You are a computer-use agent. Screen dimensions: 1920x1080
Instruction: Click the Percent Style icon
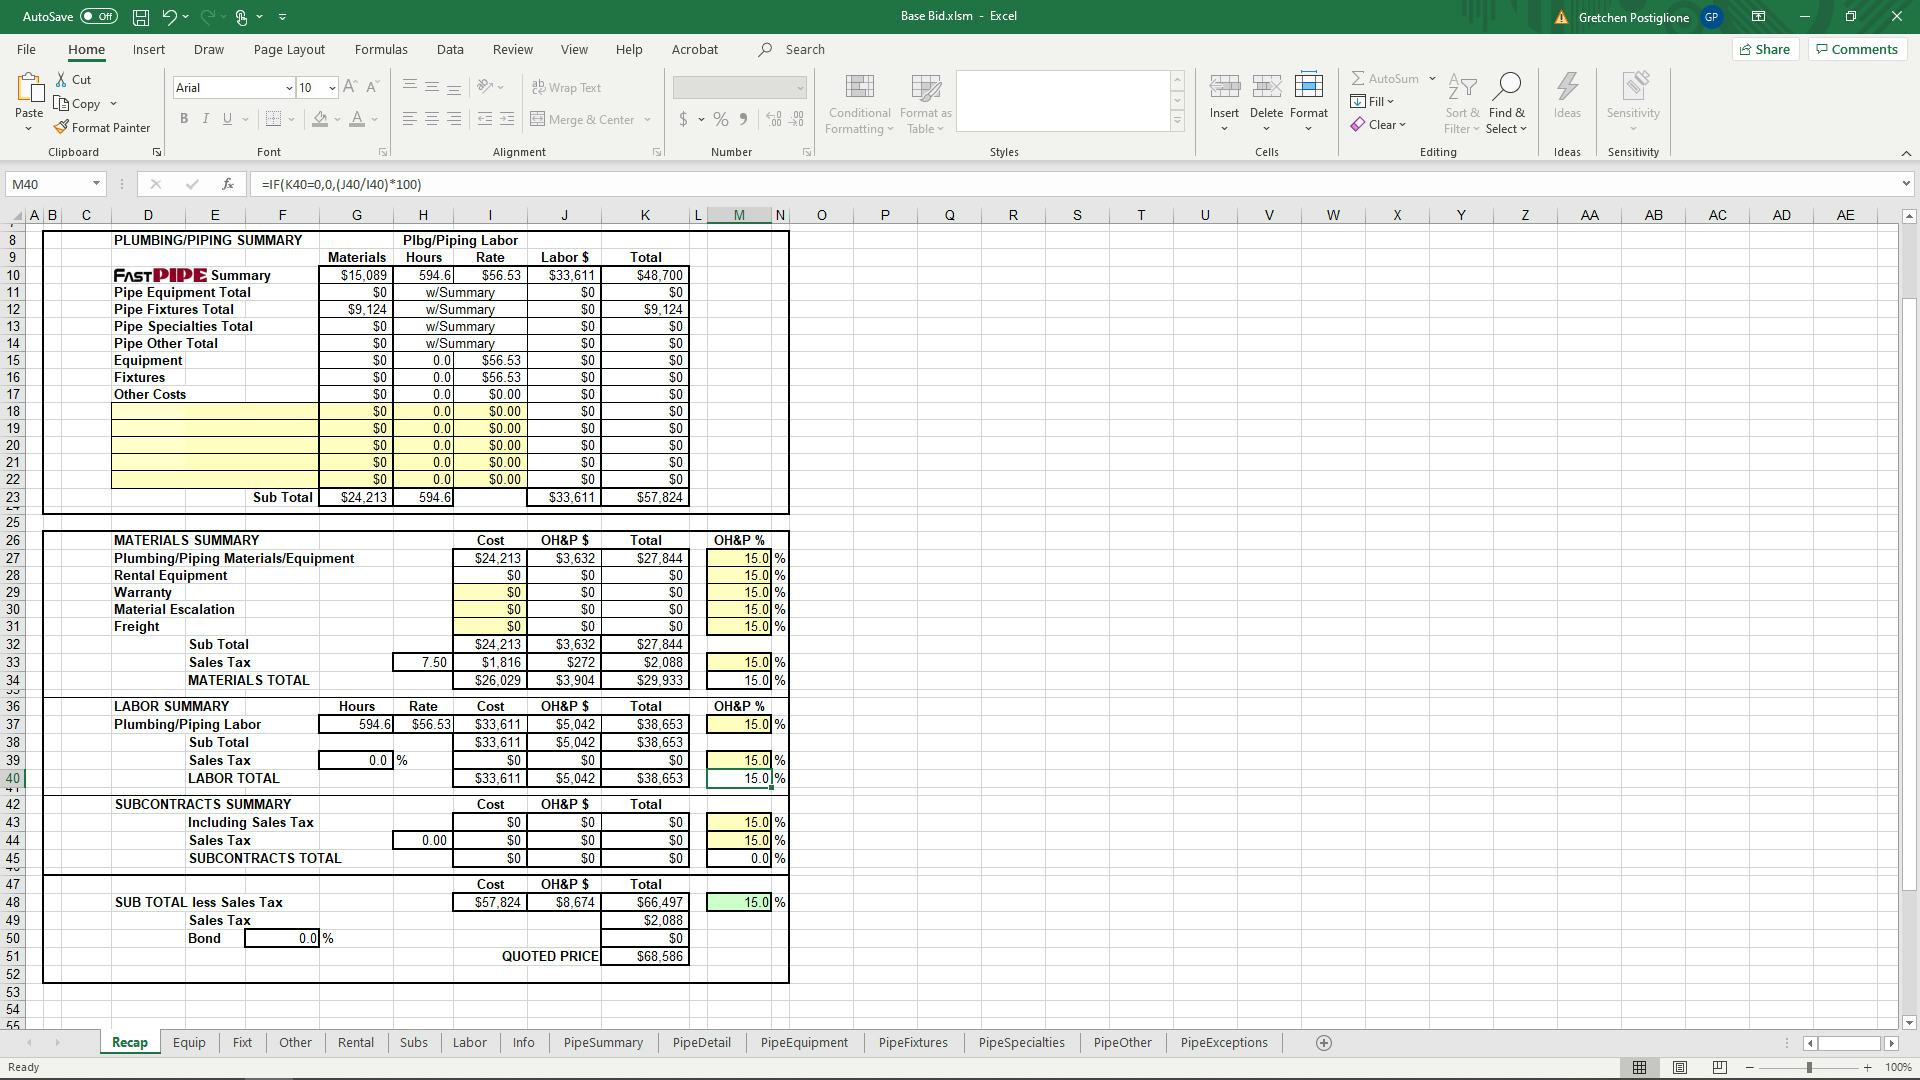[x=721, y=119]
